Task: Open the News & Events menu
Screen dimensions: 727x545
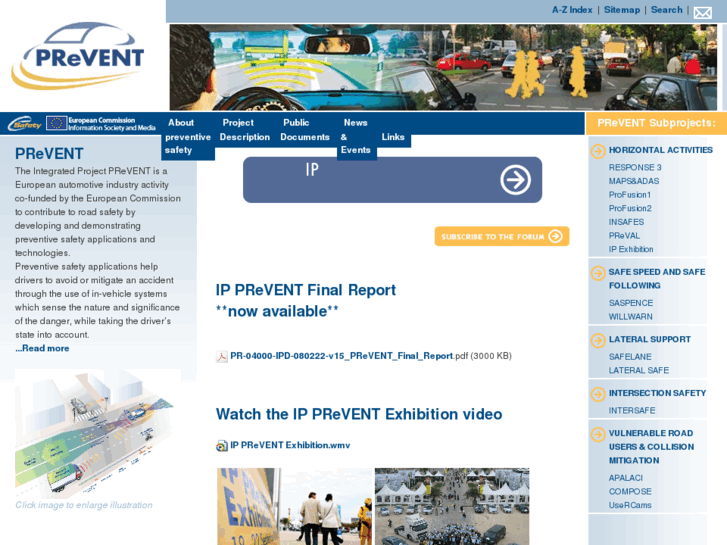Action: (x=356, y=136)
